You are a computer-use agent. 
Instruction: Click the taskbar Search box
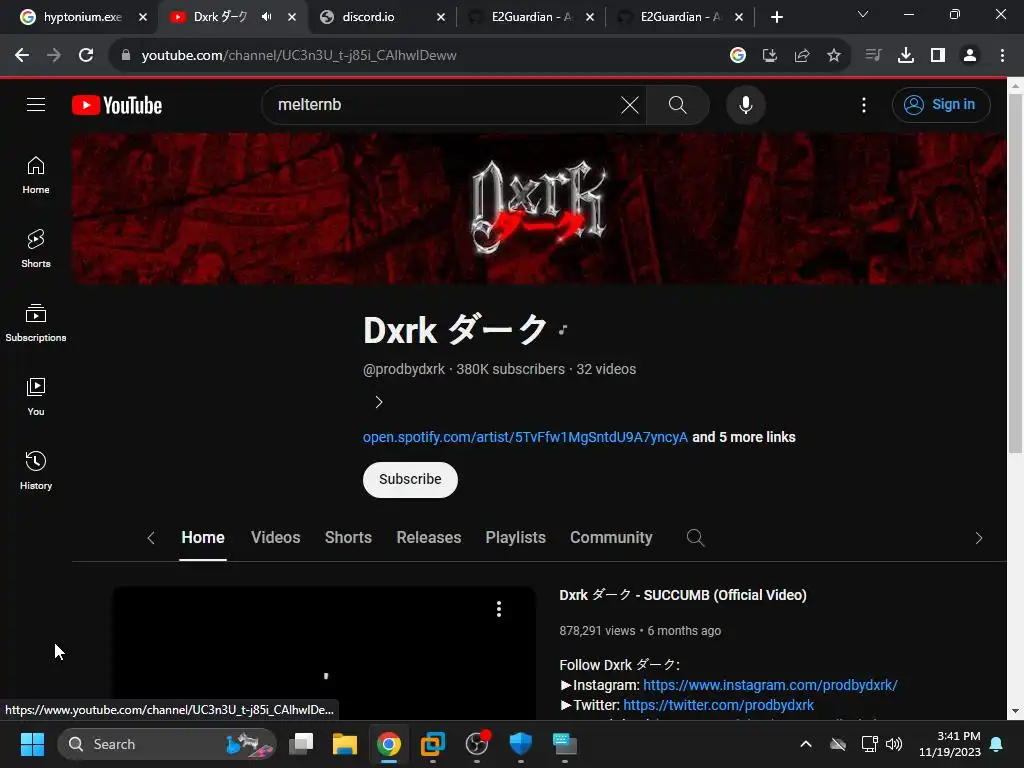point(167,744)
